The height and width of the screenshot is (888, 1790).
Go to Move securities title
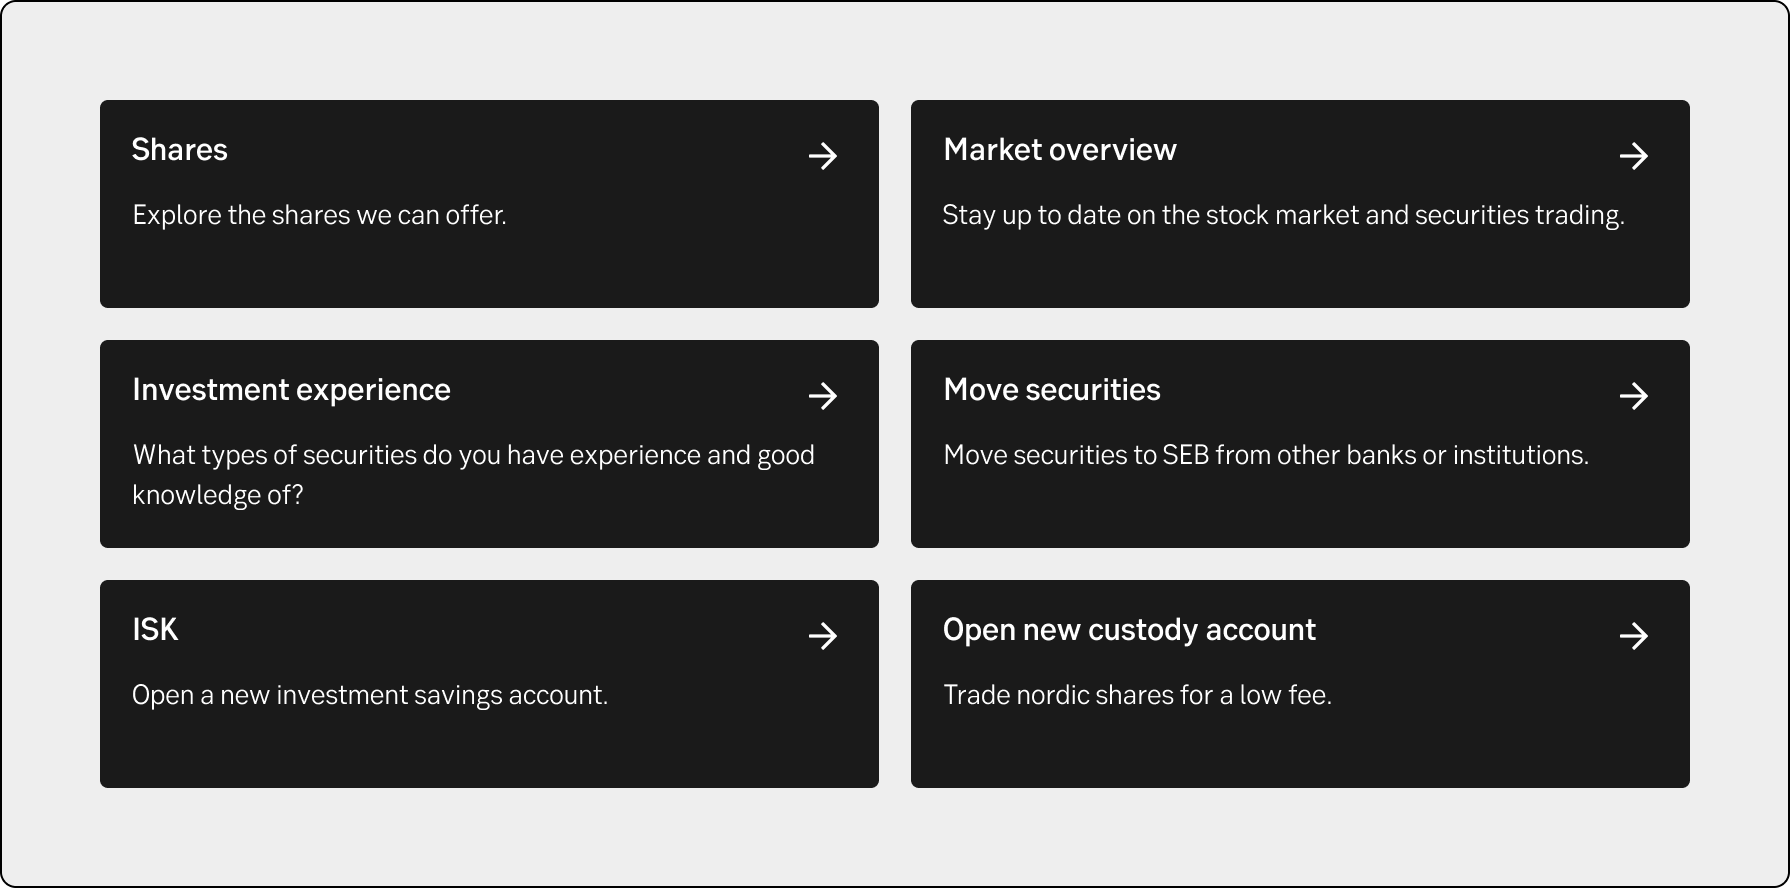point(1052,390)
